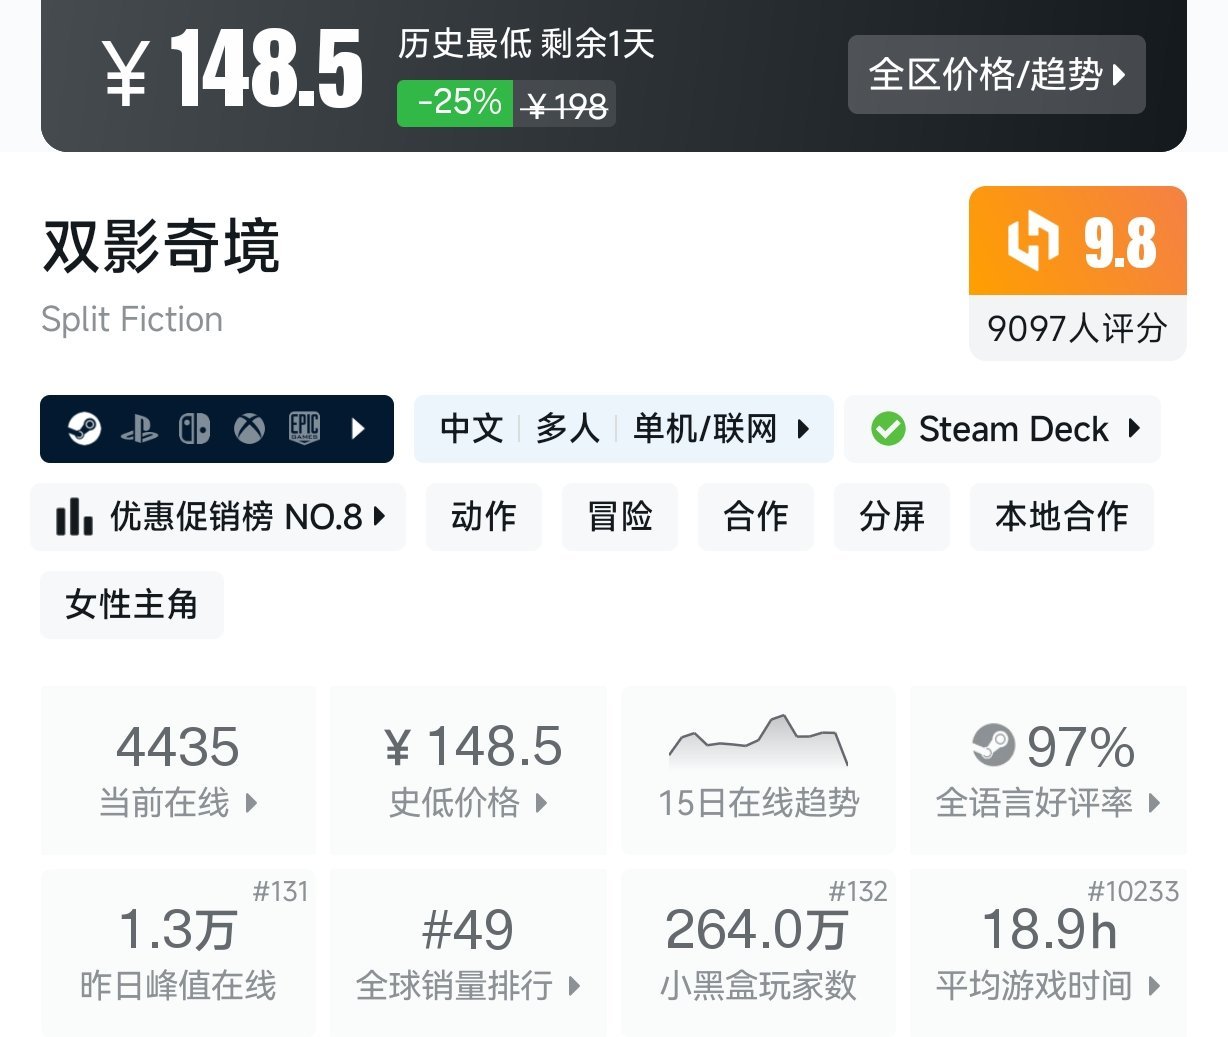1228x1037 pixels.
Task: Open 优惠促销榜 NO.8 ranking
Action: [x=218, y=517]
